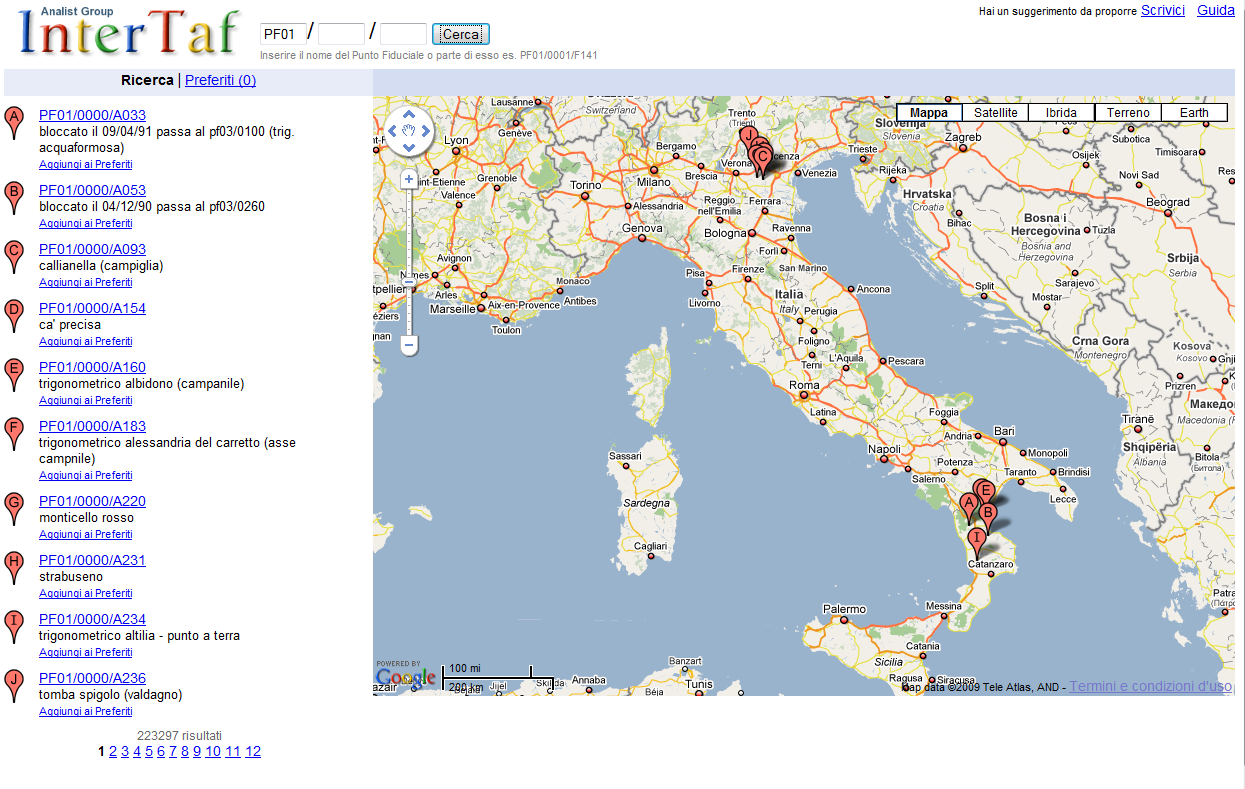1245x789 pixels.
Task: Pan the map down with the arrow
Action: [409, 148]
